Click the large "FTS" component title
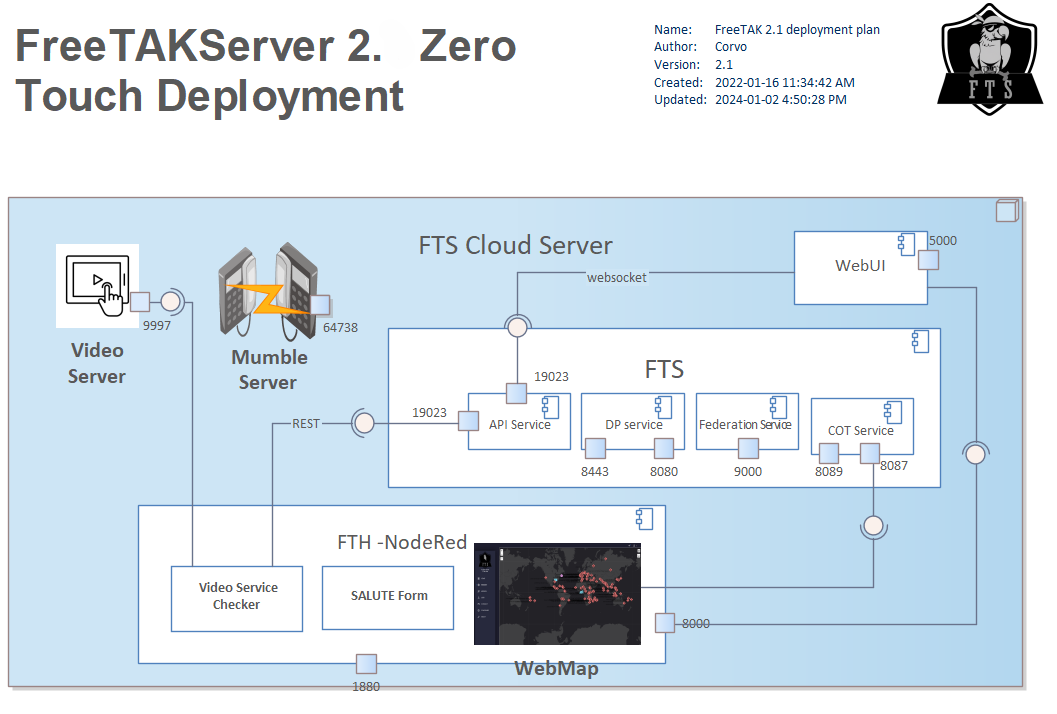This screenshot has width=1057, height=714. click(x=664, y=369)
